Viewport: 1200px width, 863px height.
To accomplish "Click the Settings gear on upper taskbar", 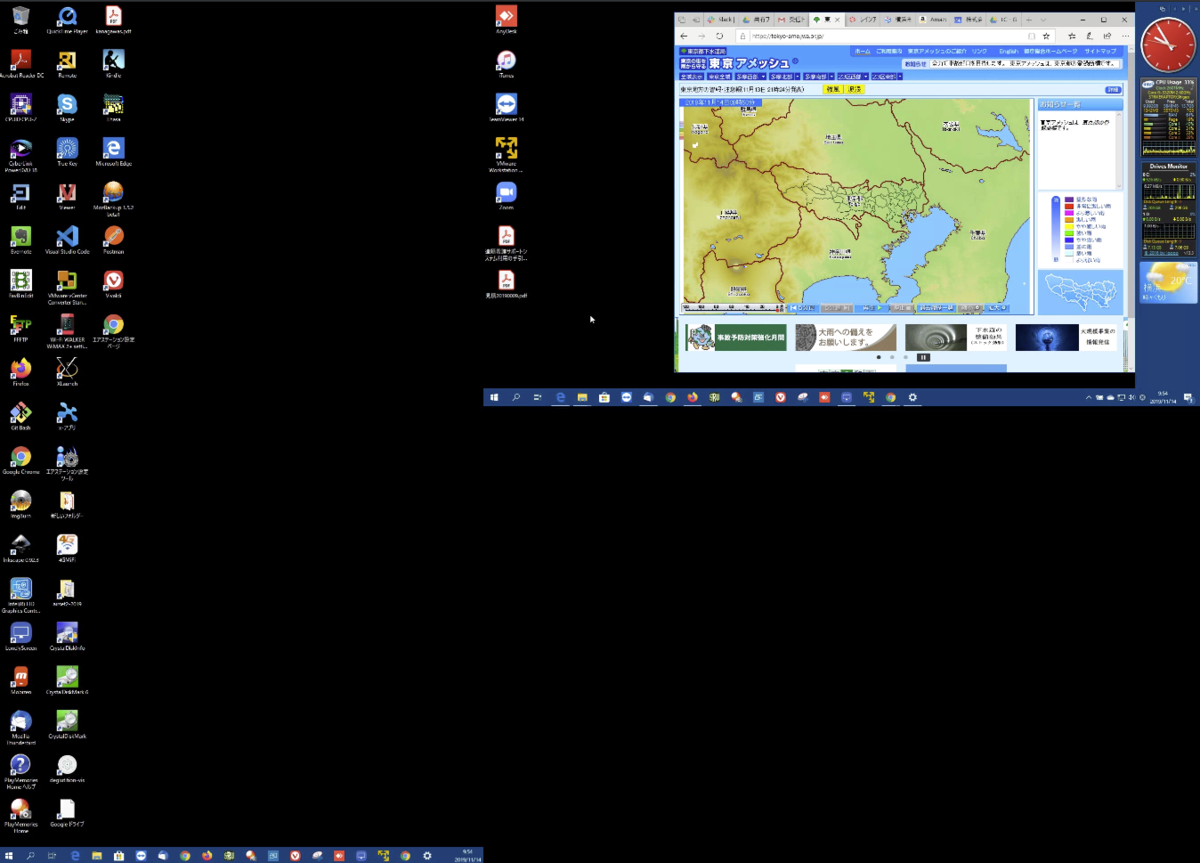I will point(912,397).
